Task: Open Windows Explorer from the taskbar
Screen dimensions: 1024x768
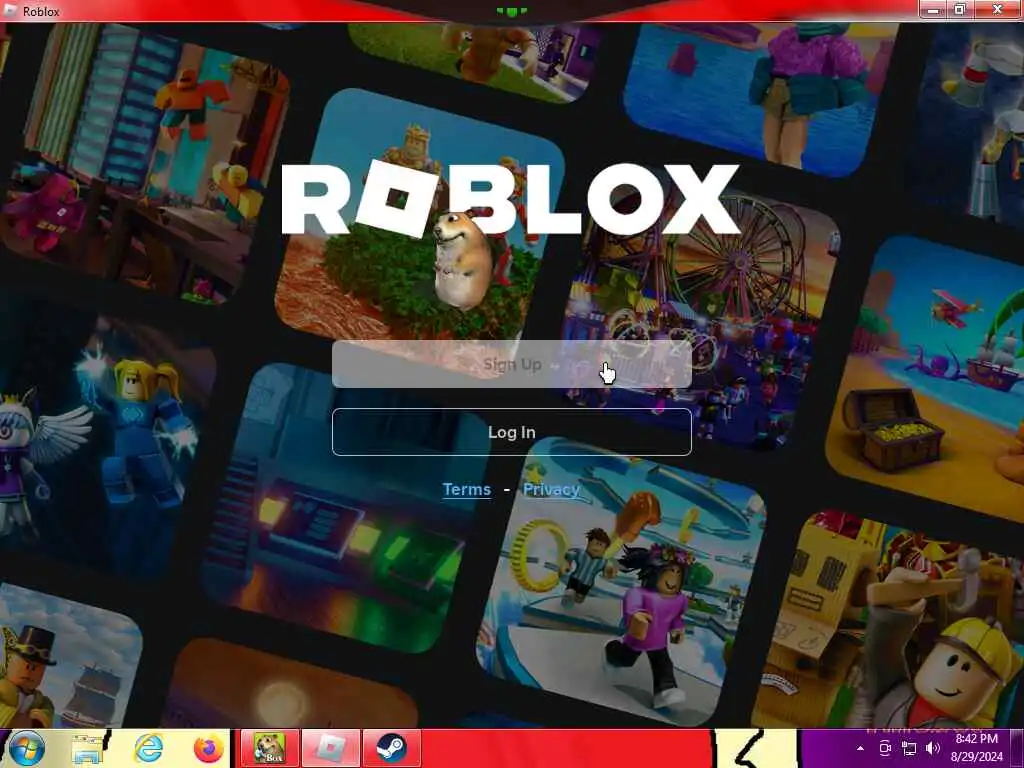Action: (x=88, y=748)
